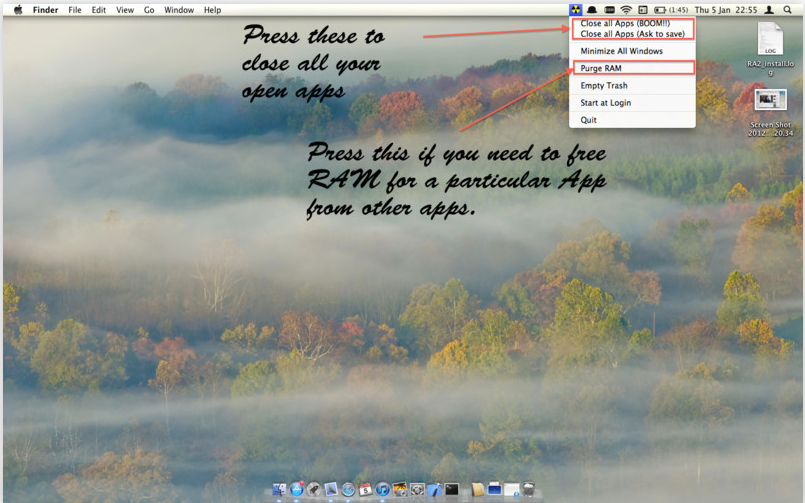Select the RA2_install.log desktop file

[x=770, y=42]
